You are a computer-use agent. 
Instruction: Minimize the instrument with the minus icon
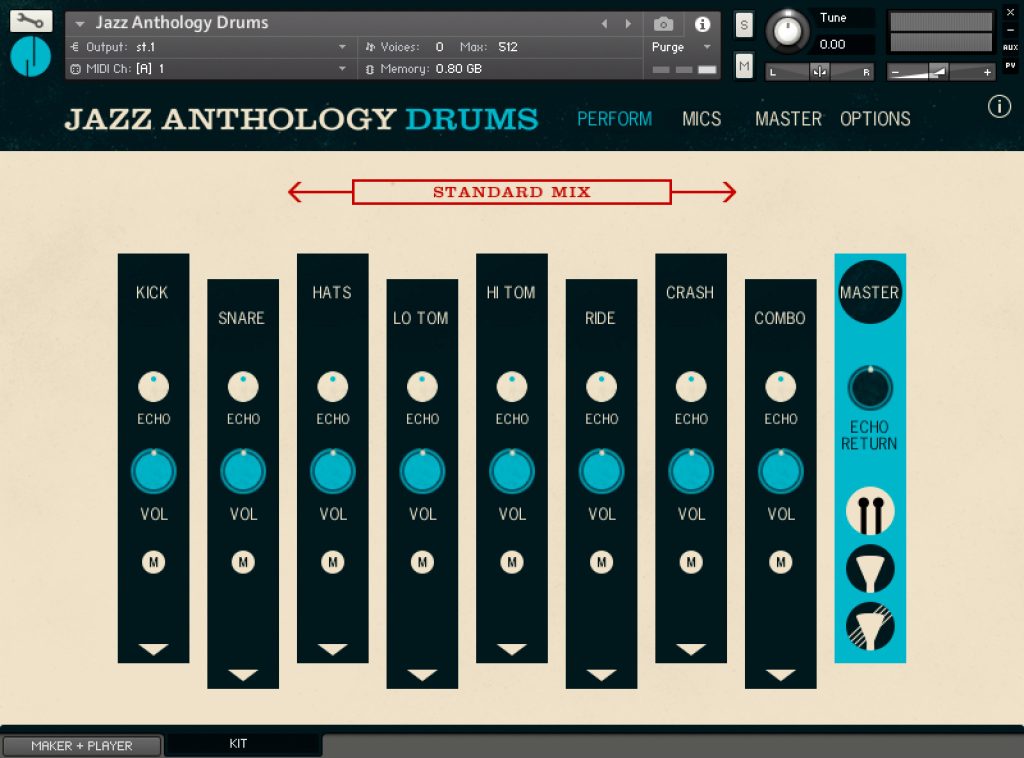(1010, 30)
